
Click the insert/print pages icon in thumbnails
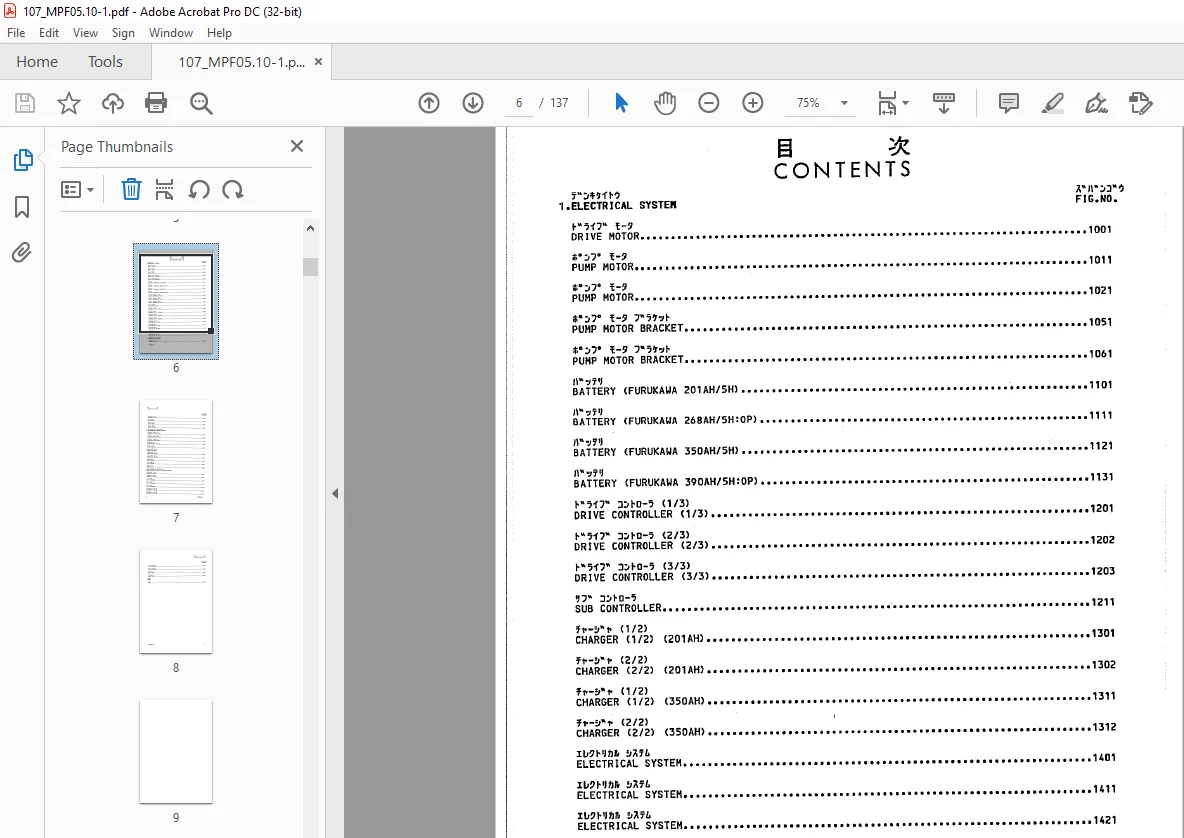[x=164, y=189]
